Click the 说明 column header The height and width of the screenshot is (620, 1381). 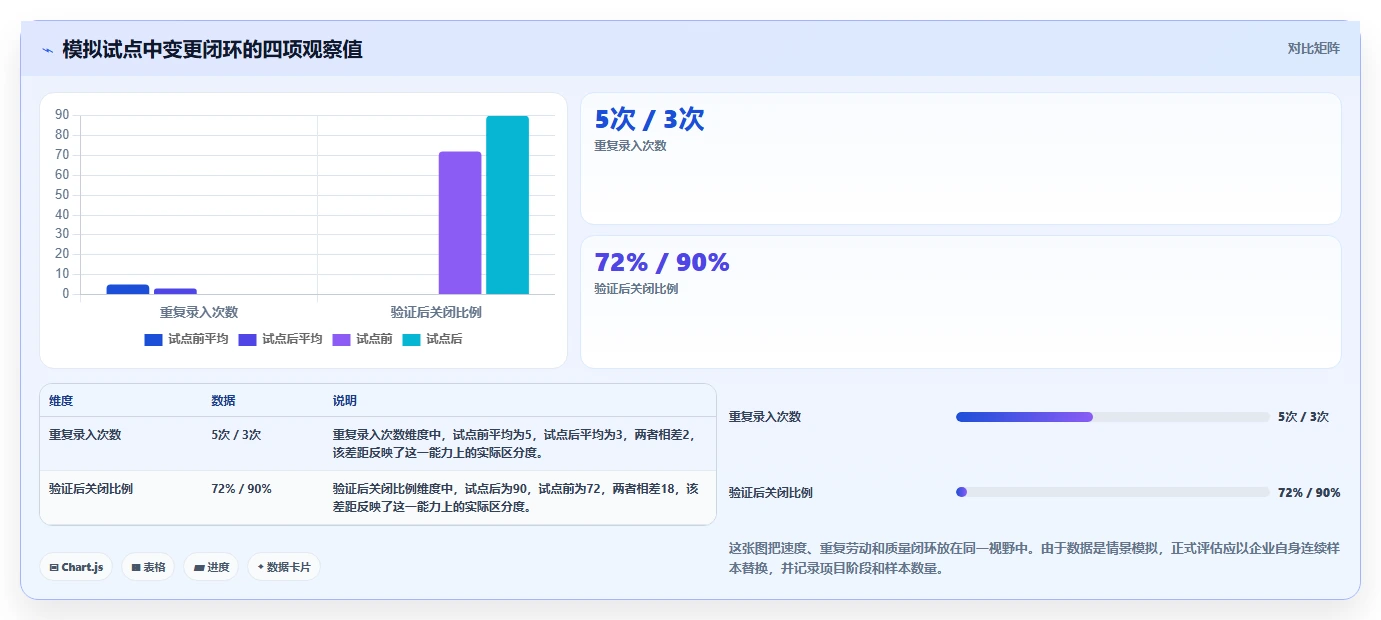(345, 401)
